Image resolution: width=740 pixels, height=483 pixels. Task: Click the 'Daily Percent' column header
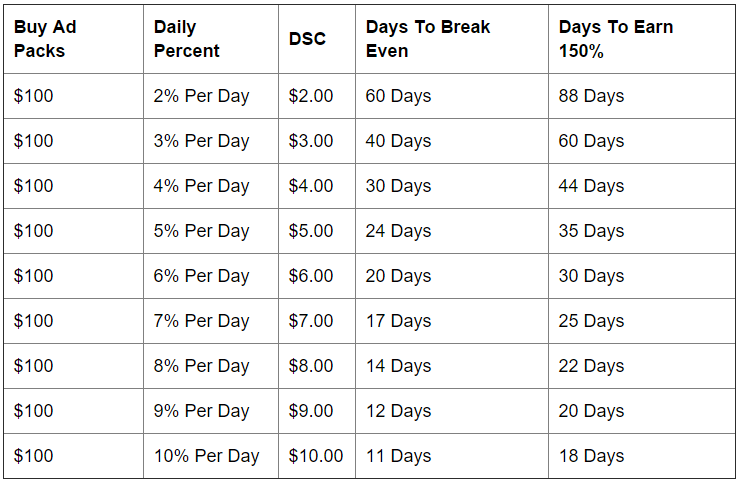pos(187,39)
